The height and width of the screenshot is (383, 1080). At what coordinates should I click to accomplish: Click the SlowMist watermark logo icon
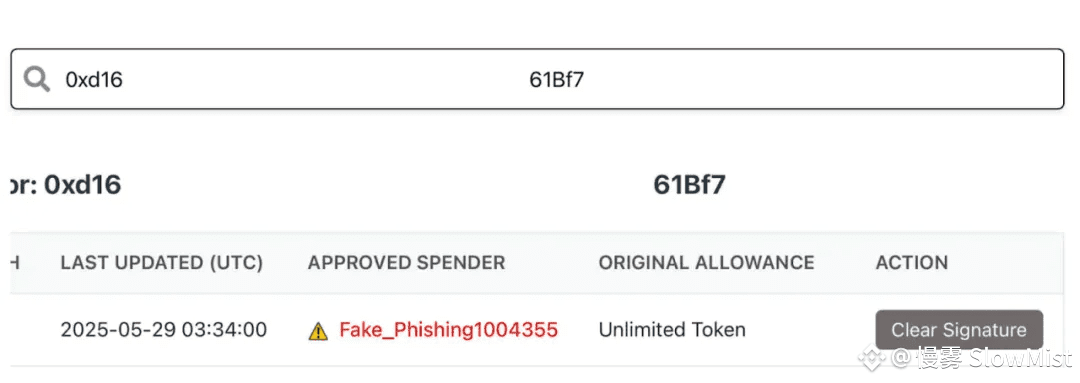[x=872, y=358]
